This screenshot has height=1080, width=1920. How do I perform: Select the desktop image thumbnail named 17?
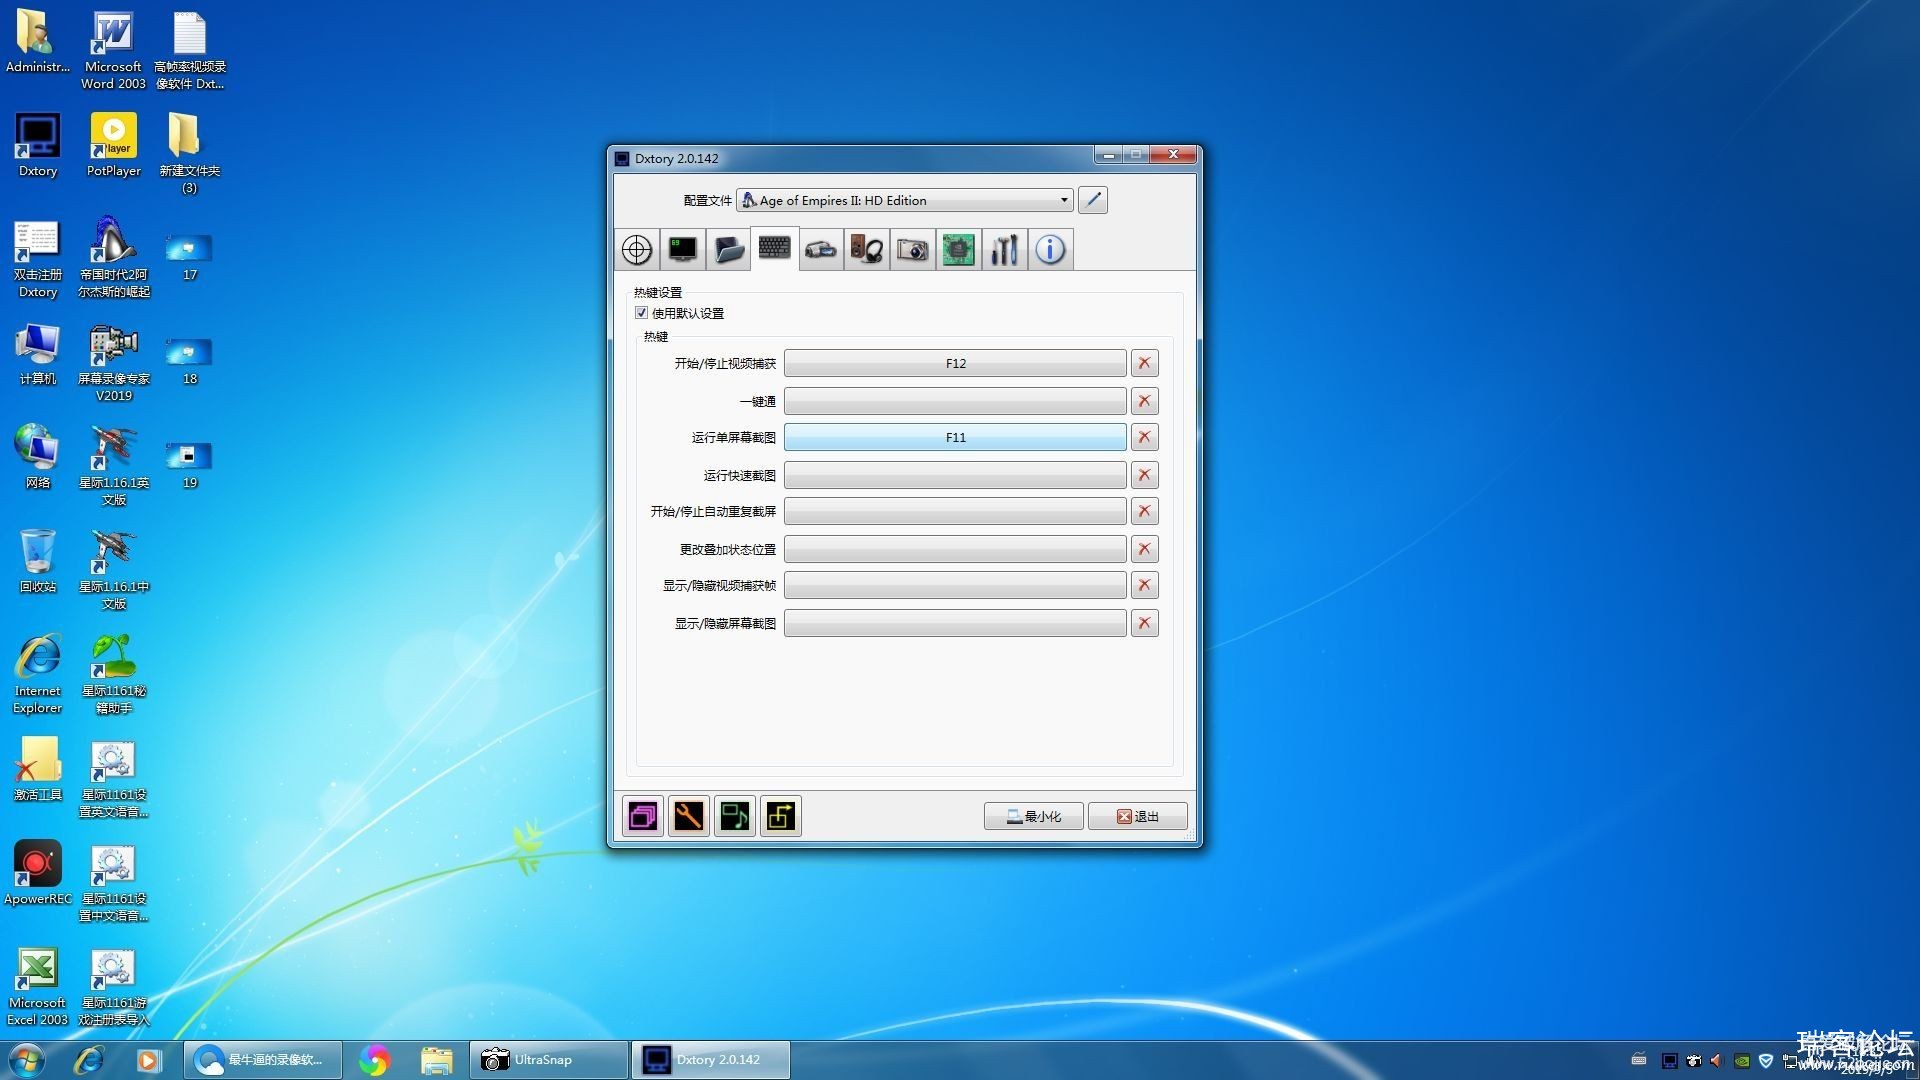coord(189,257)
